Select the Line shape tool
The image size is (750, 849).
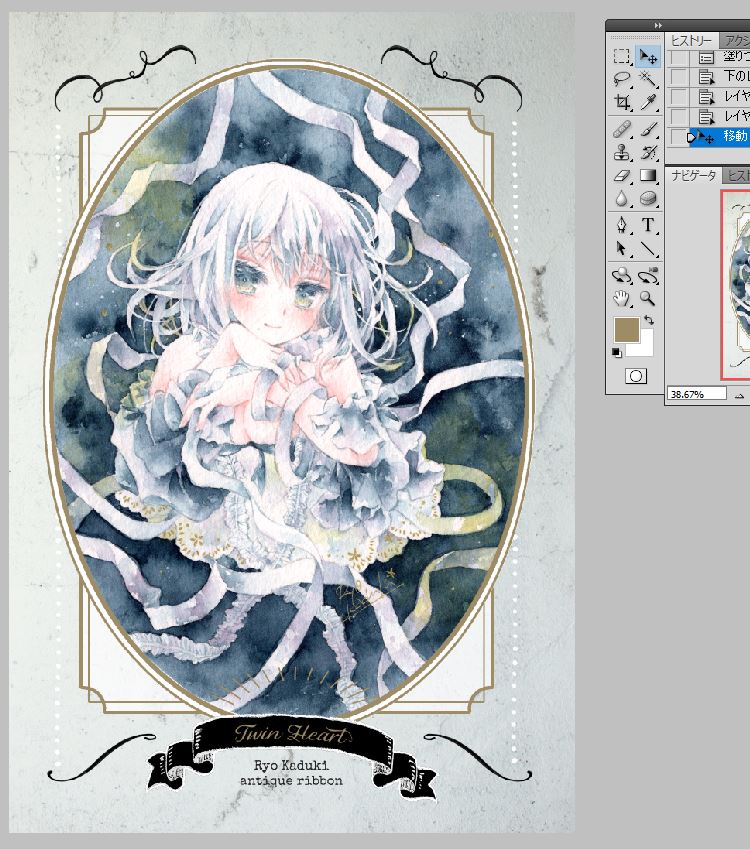[x=648, y=249]
